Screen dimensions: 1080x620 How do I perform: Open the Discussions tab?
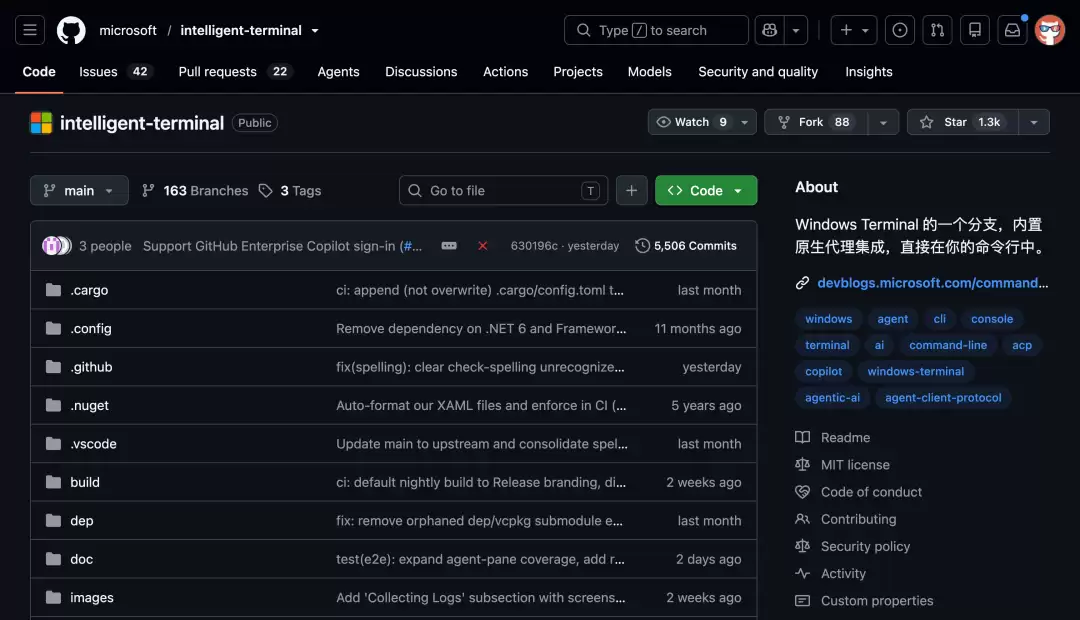pos(421,72)
